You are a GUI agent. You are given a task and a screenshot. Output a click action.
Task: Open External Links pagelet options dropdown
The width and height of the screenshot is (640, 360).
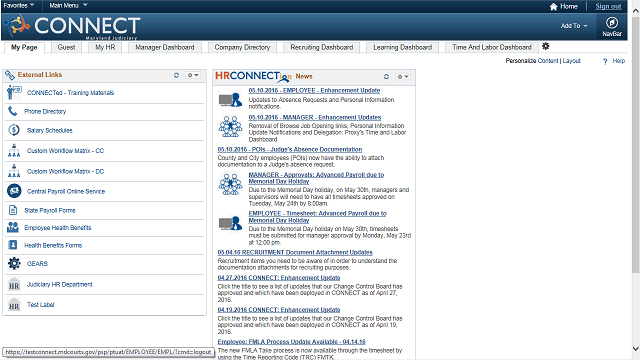193,75
